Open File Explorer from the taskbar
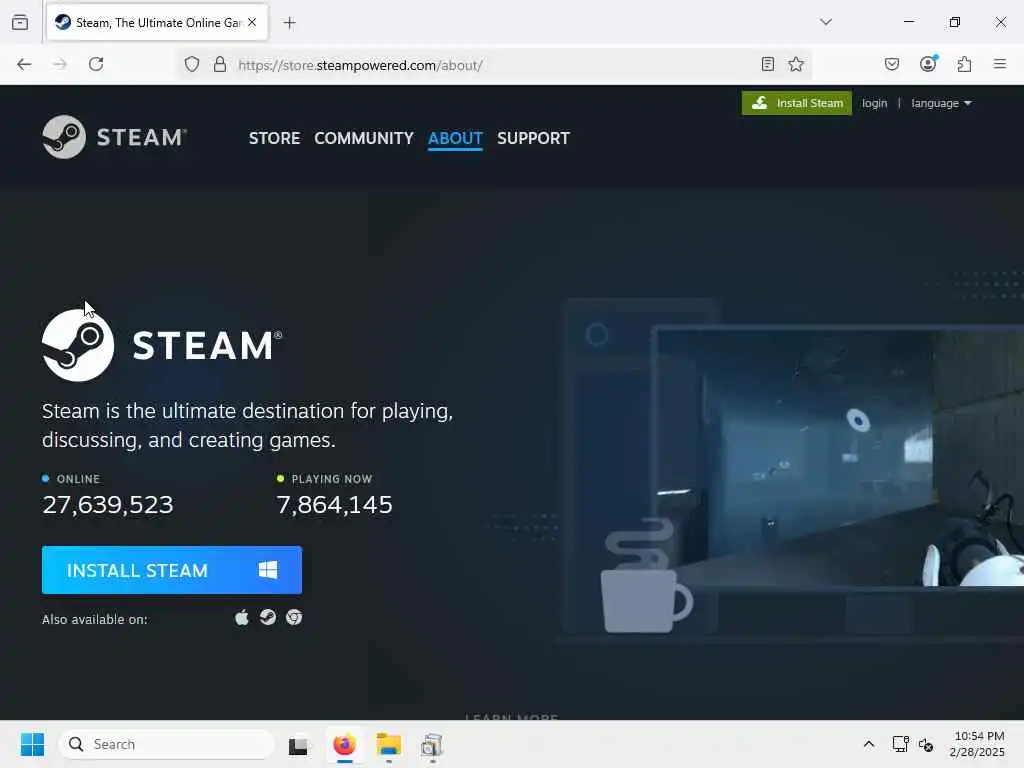Image resolution: width=1024 pixels, height=768 pixels. point(389,744)
